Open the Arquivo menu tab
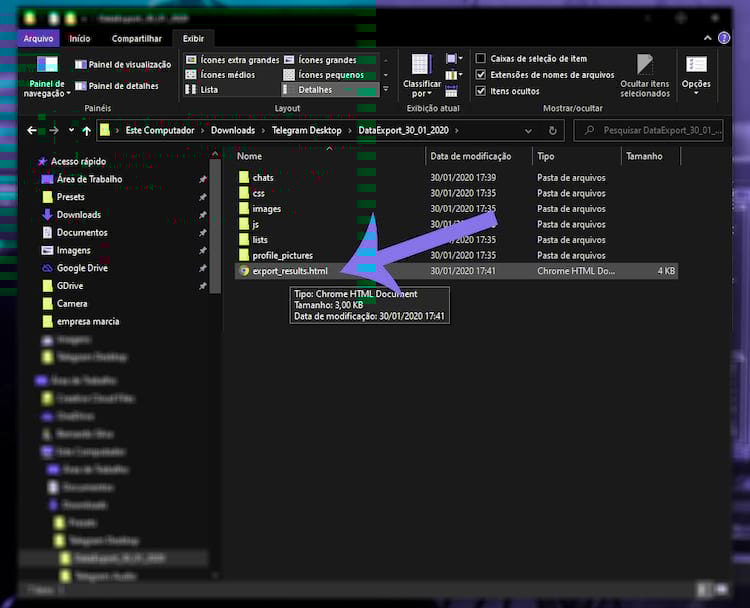 click(39, 39)
